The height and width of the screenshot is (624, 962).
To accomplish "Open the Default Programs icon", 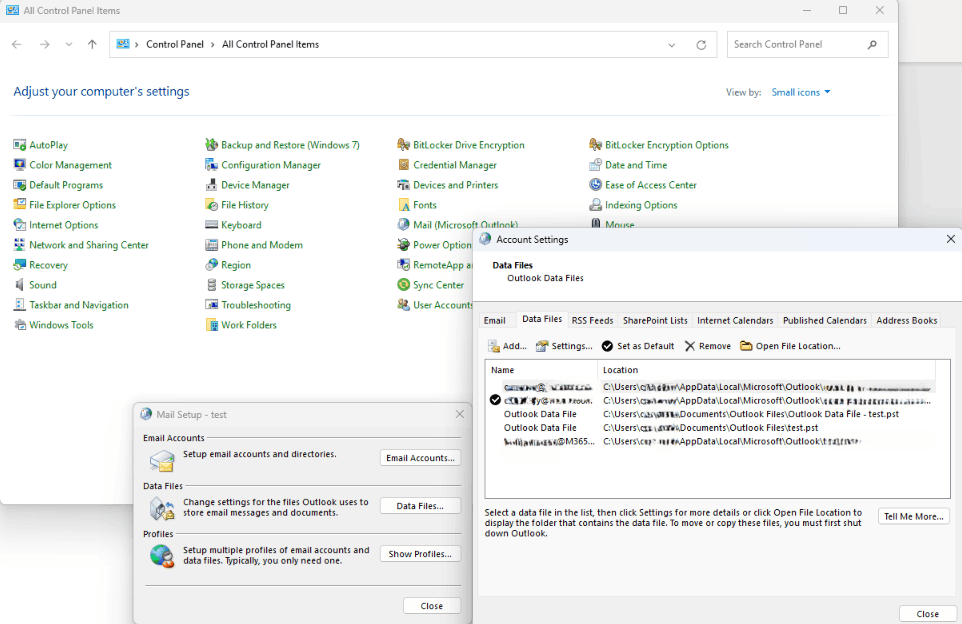I will 20,185.
